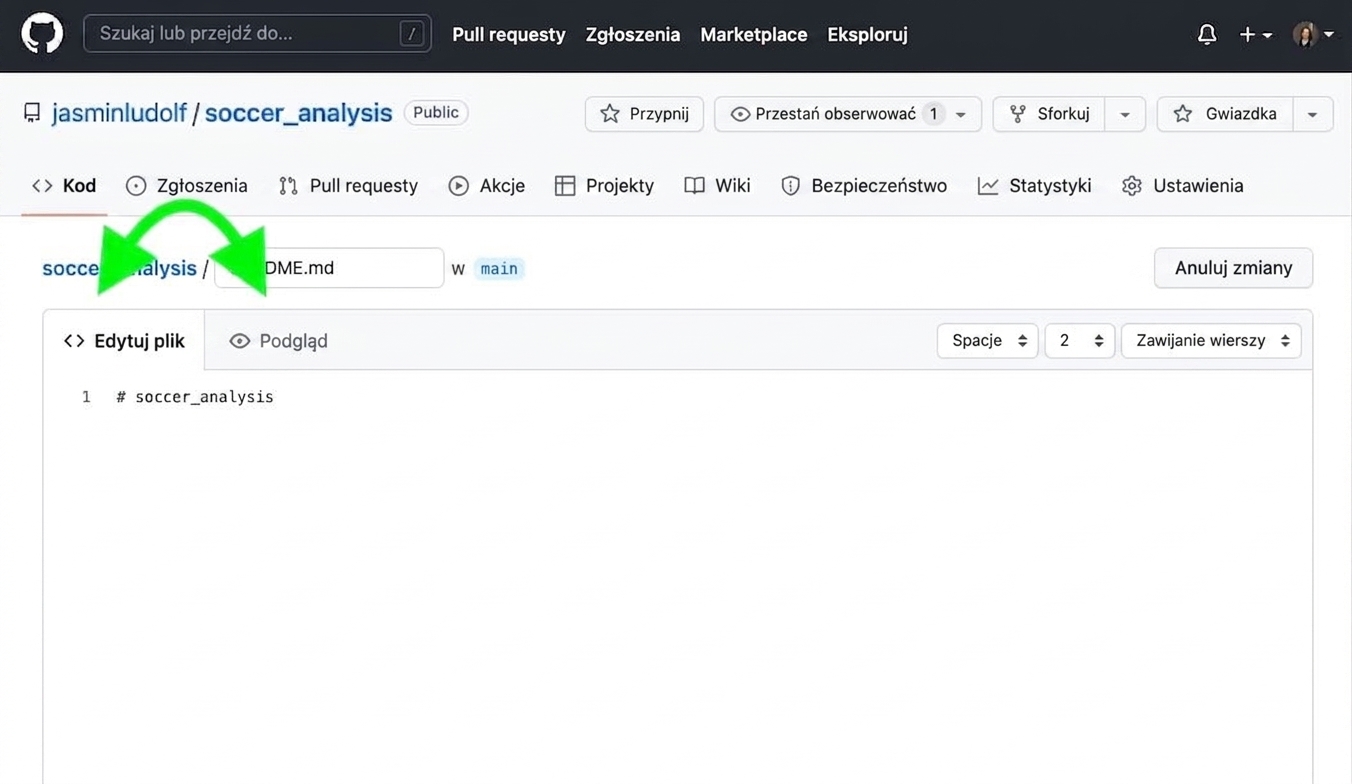The image size is (1352, 784).
Task: Focus the 'Szukaj lub przejdź do' search field
Action: [257, 34]
